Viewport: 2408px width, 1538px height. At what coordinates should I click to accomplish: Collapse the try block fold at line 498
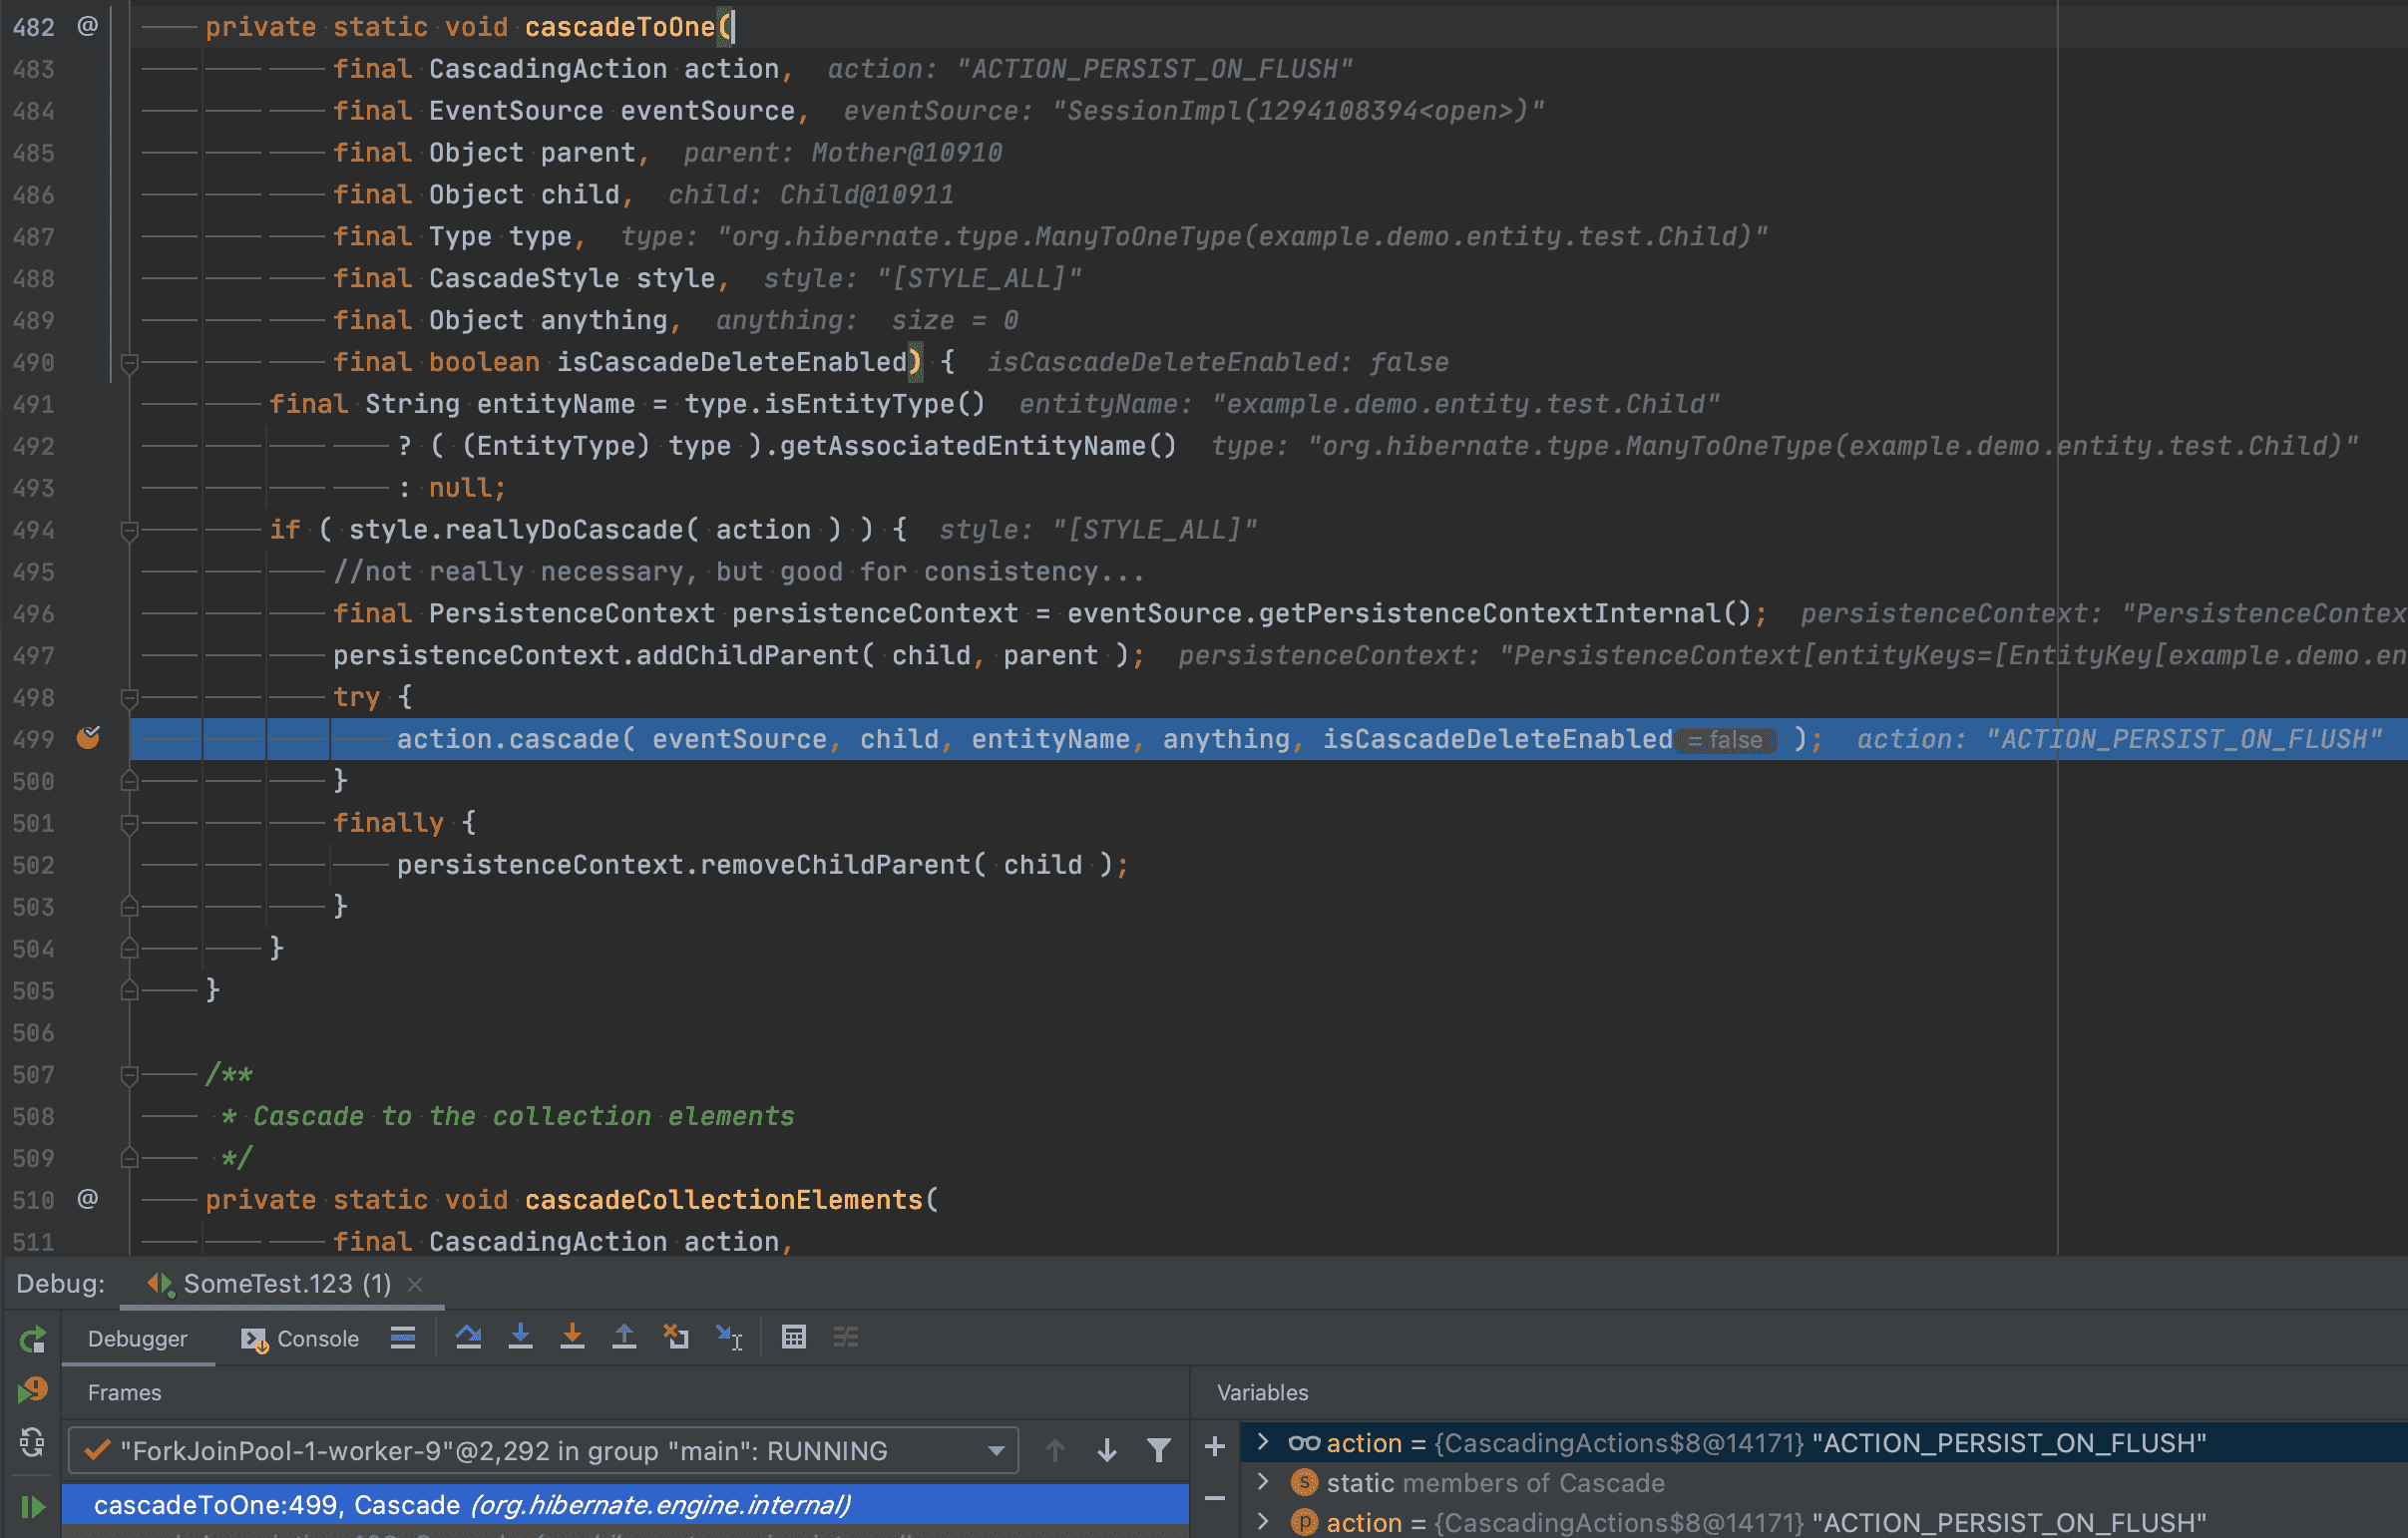point(129,697)
